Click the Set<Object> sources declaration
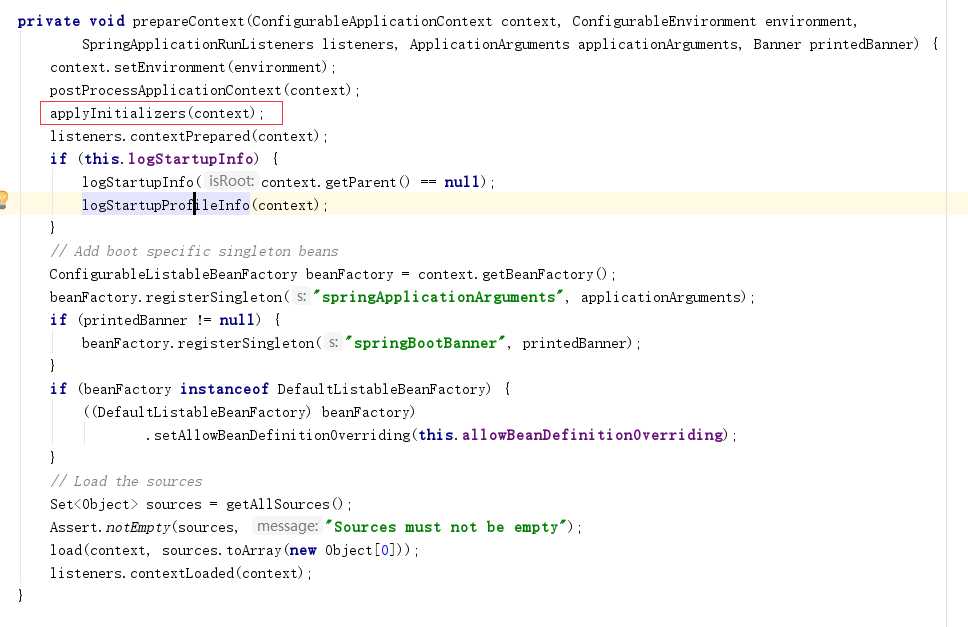Viewport: 968px width, 627px height. pyautogui.click(x=126, y=505)
